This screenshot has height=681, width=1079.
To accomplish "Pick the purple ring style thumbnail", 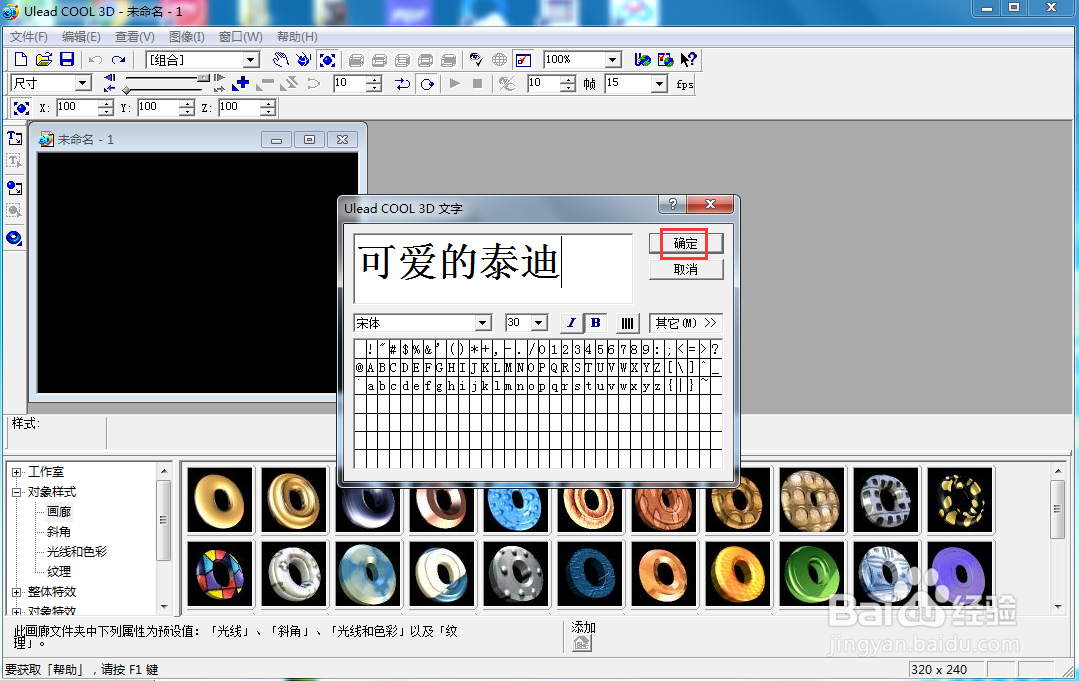I will (960, 574).
